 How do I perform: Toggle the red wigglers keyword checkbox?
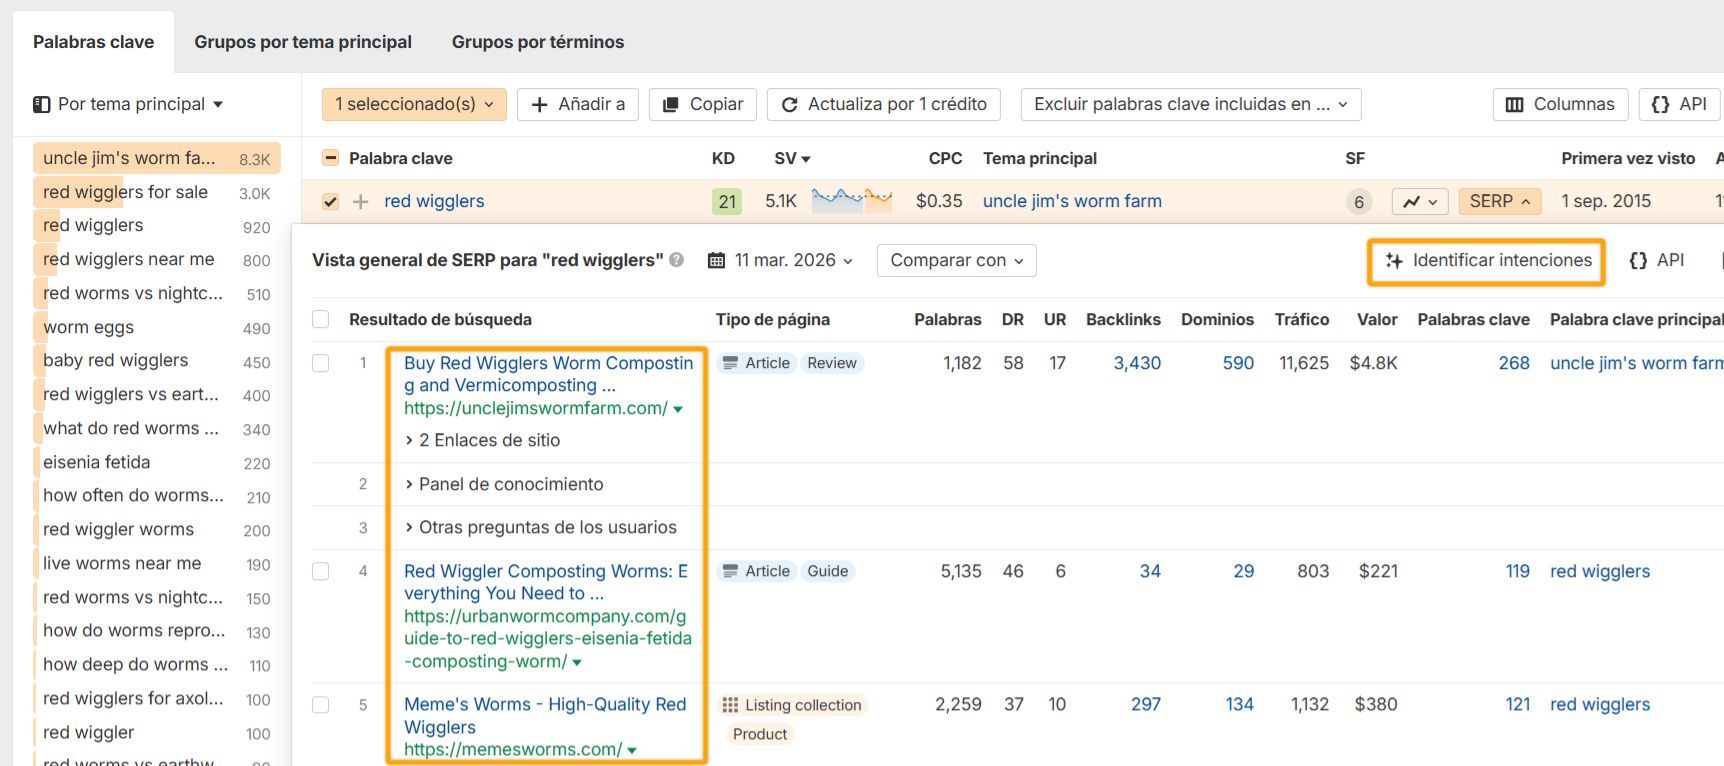click(330, 202)
